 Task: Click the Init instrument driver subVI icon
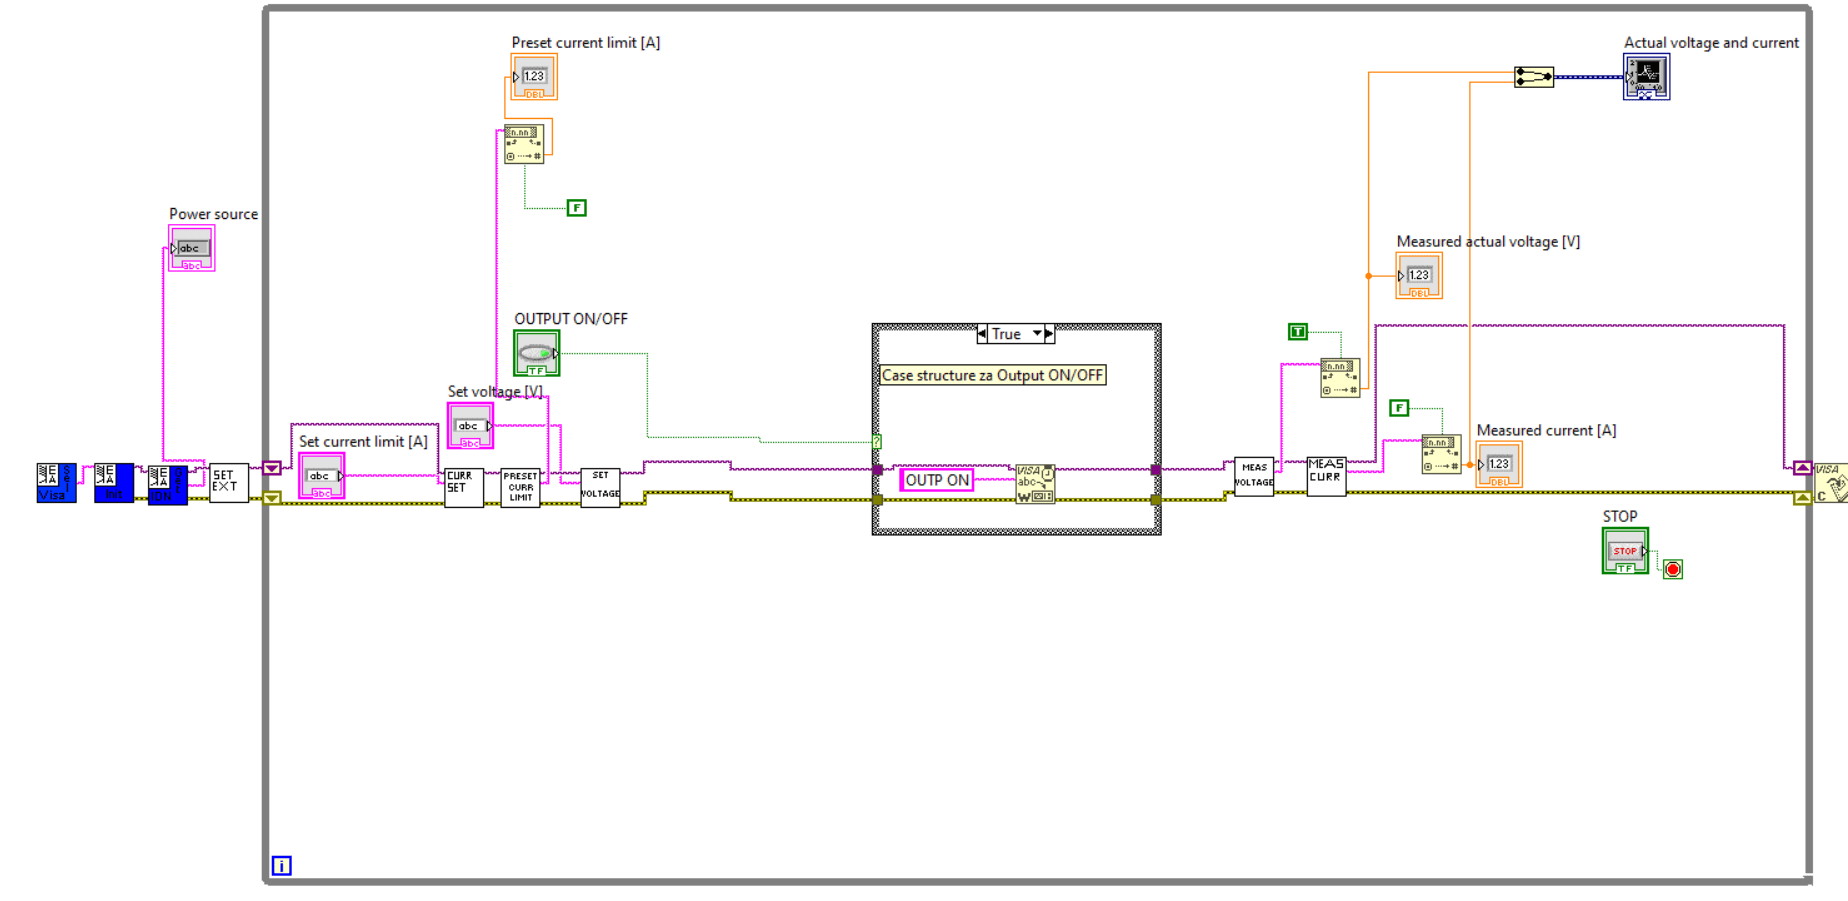(x=113, y=482)
